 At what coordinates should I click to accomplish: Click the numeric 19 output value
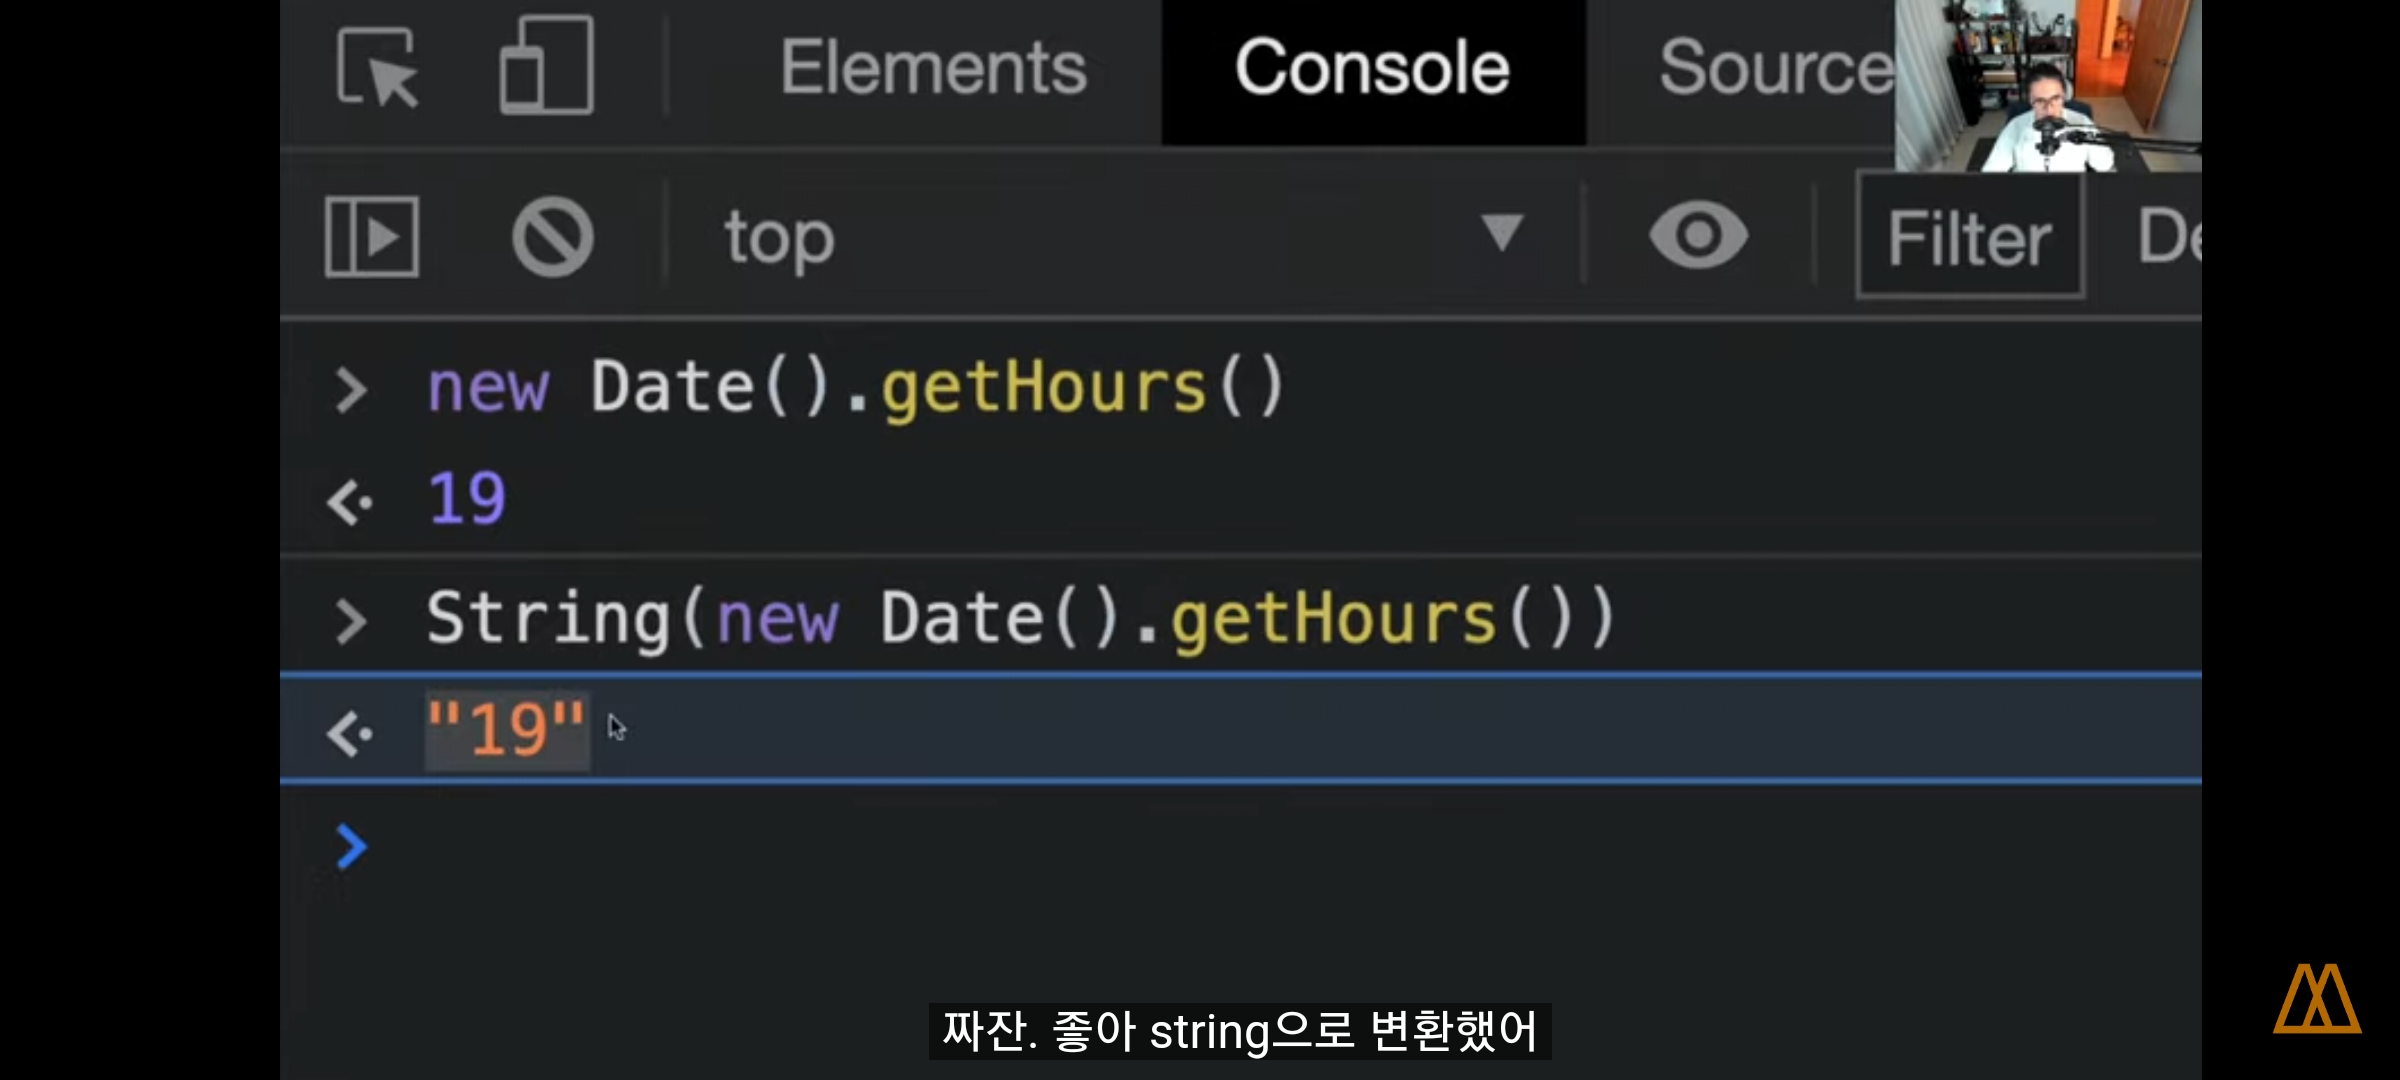467,498
